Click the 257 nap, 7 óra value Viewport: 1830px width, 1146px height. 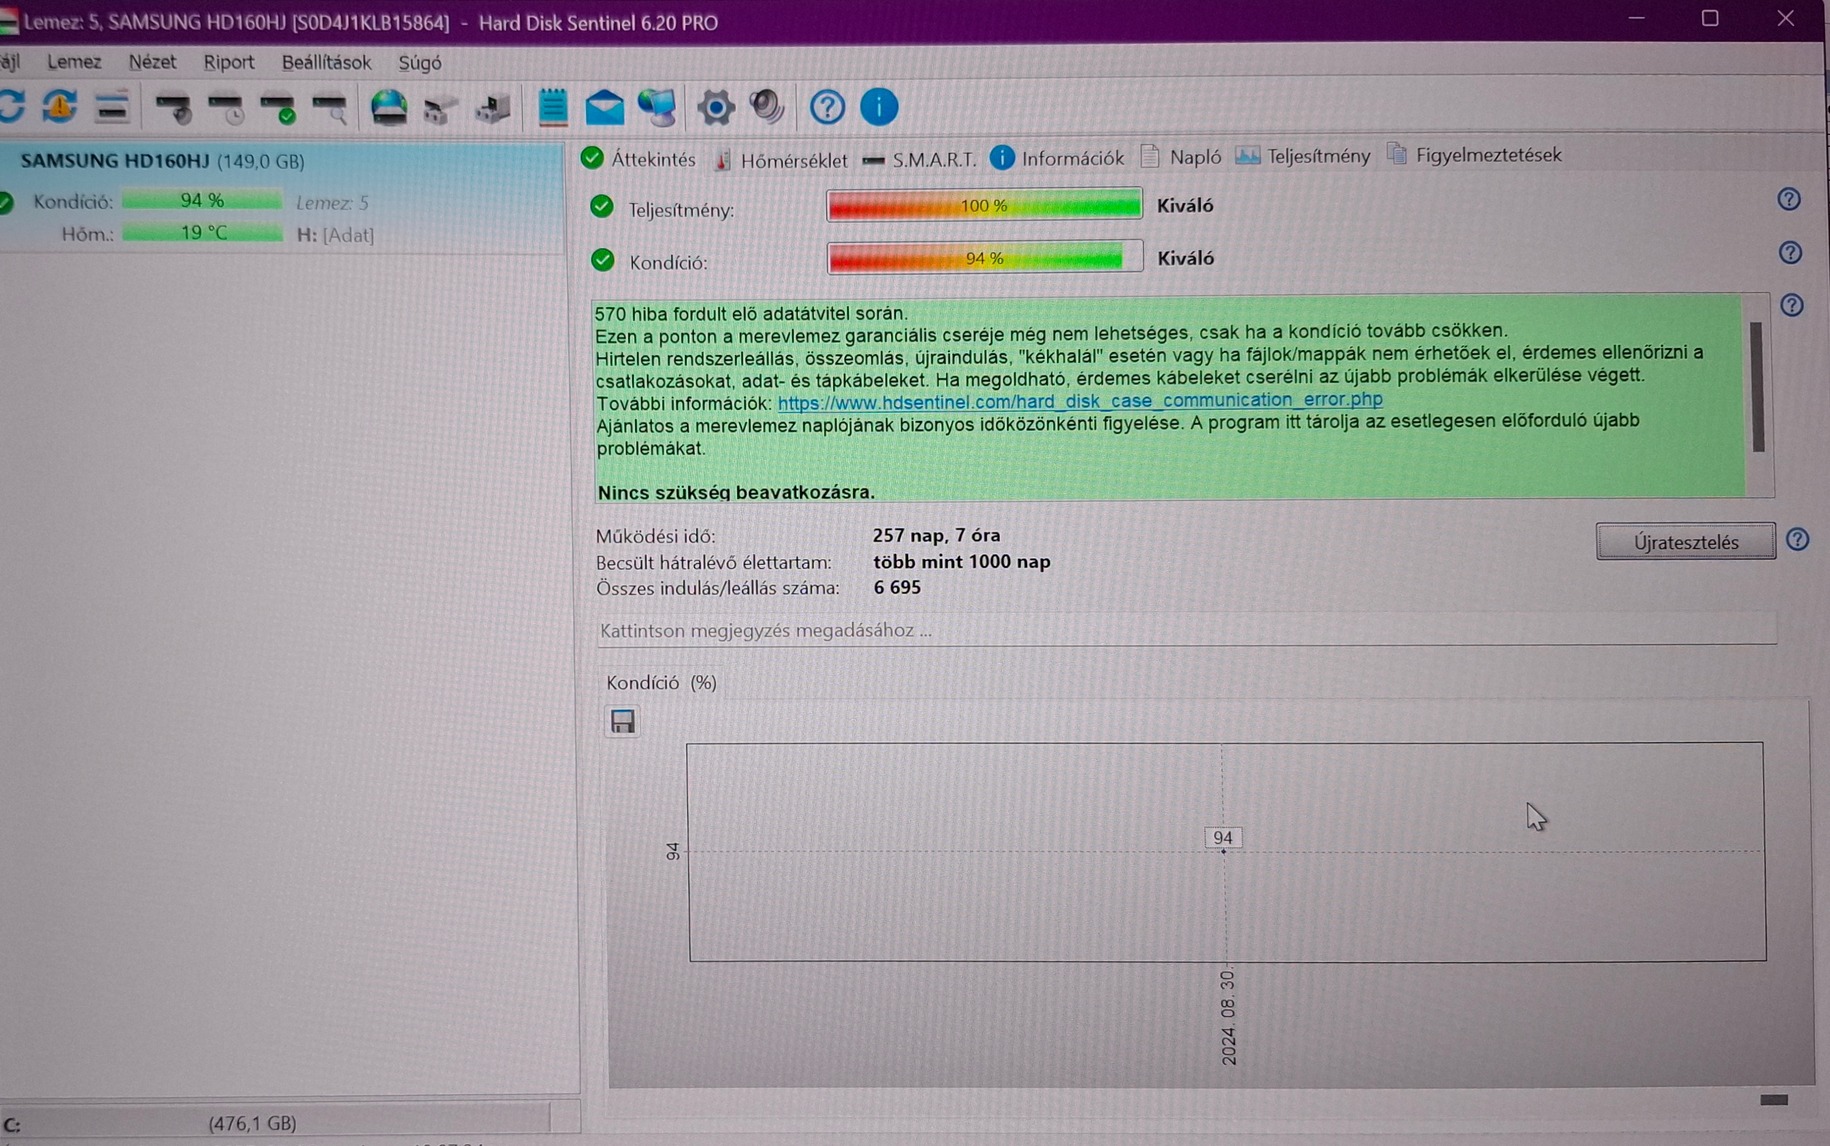pyautogui.click(x=937, y=536)
